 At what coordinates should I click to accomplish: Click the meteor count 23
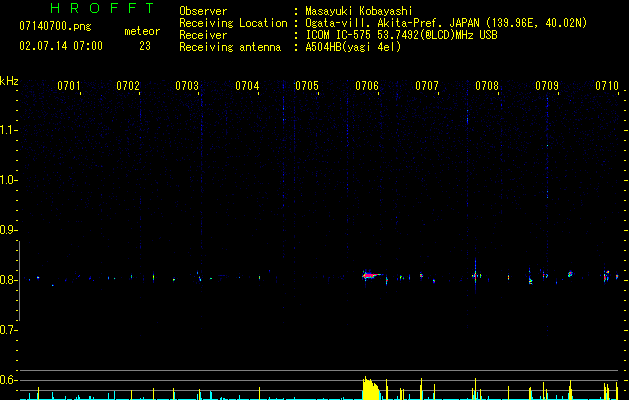(x=145, y=46)
